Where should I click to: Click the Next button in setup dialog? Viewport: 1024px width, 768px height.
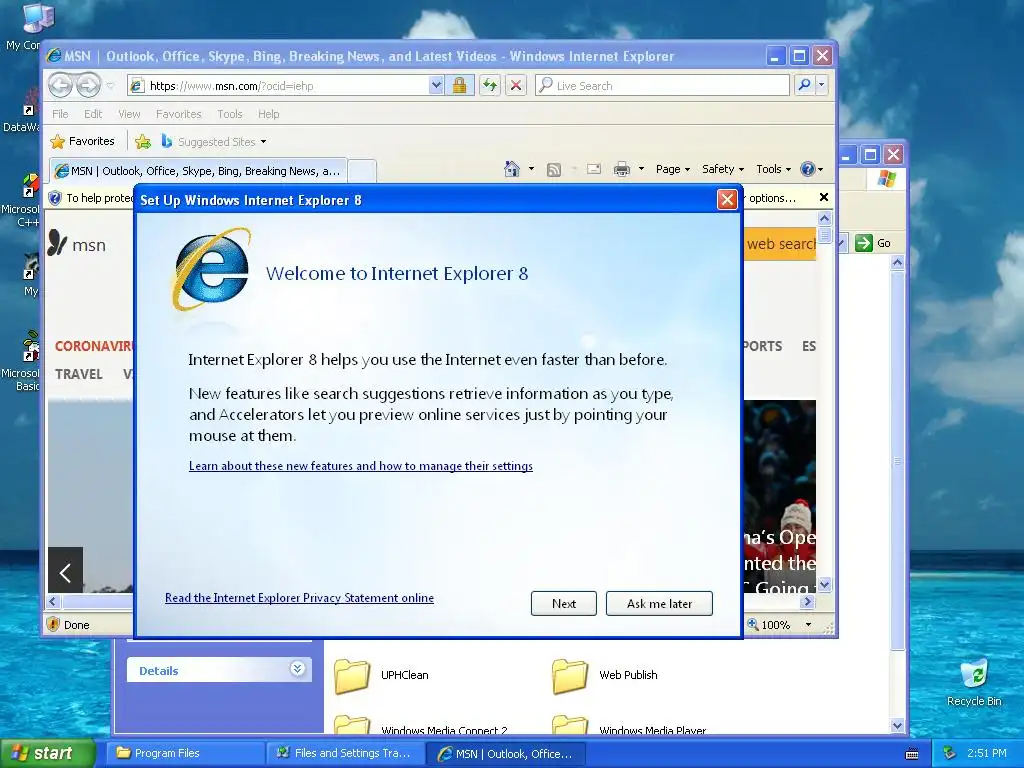point(564,603)
